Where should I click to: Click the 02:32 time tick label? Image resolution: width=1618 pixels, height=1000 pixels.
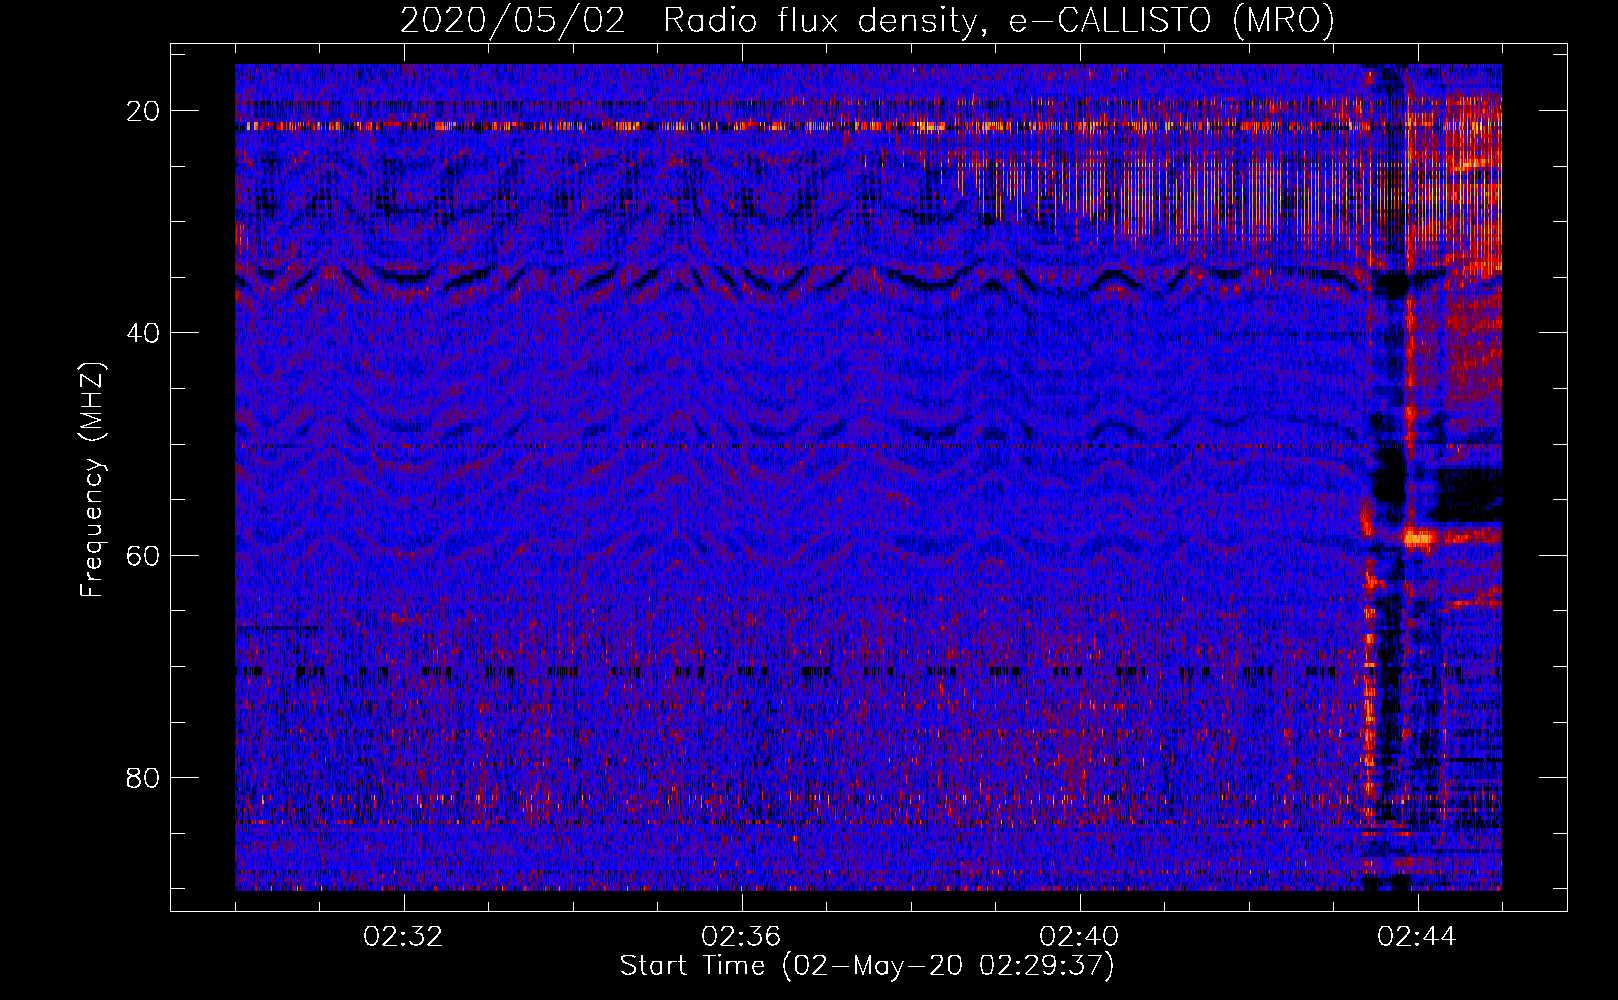point(404,937)
